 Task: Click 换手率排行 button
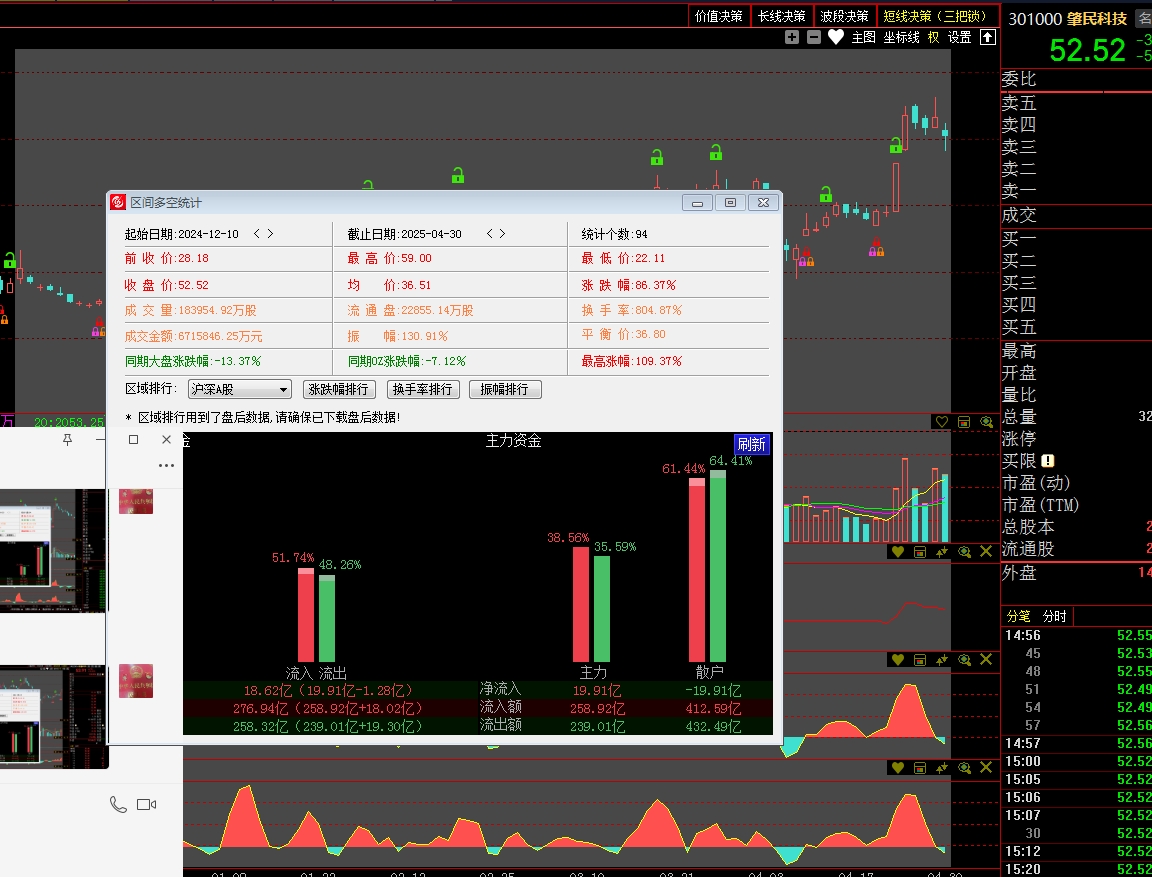click(422, 389)
